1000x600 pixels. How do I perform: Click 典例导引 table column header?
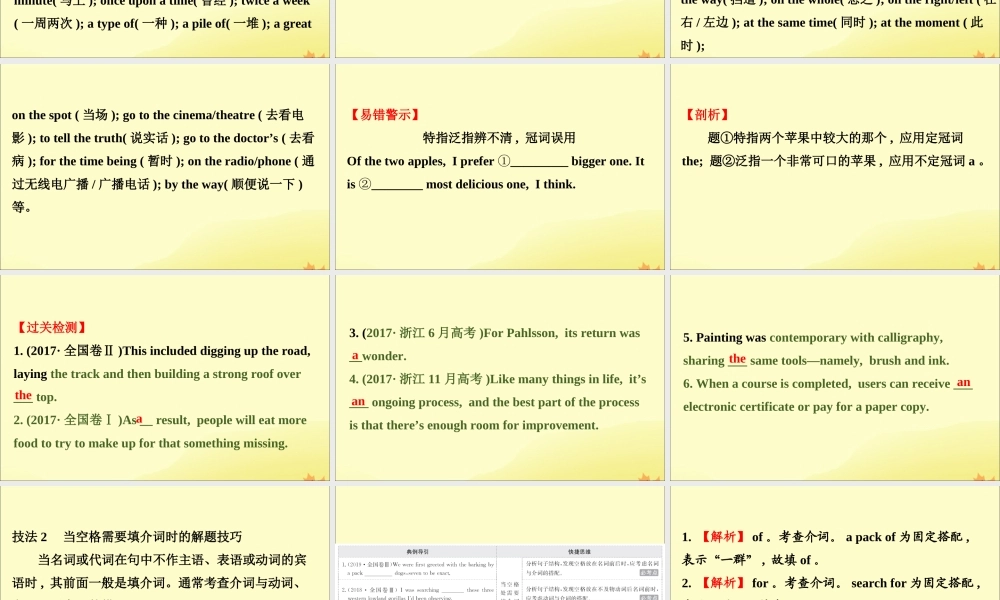tap(417, 552)
